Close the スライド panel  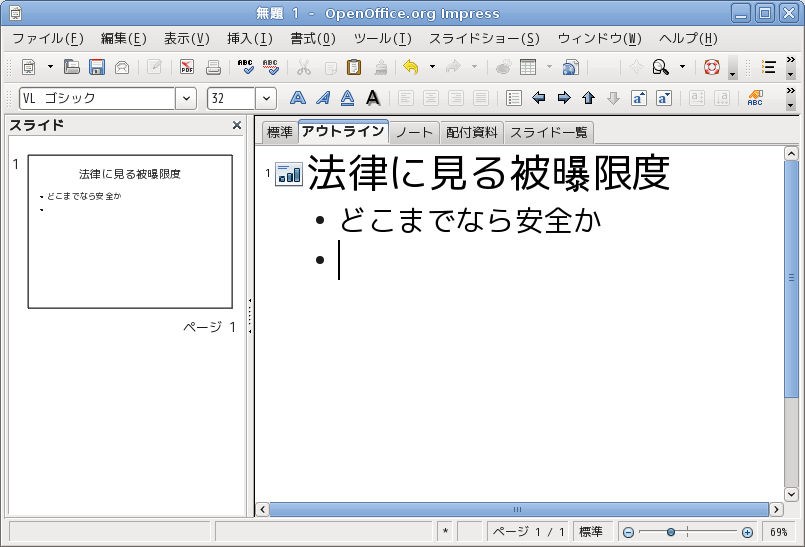tap(237, 125)
